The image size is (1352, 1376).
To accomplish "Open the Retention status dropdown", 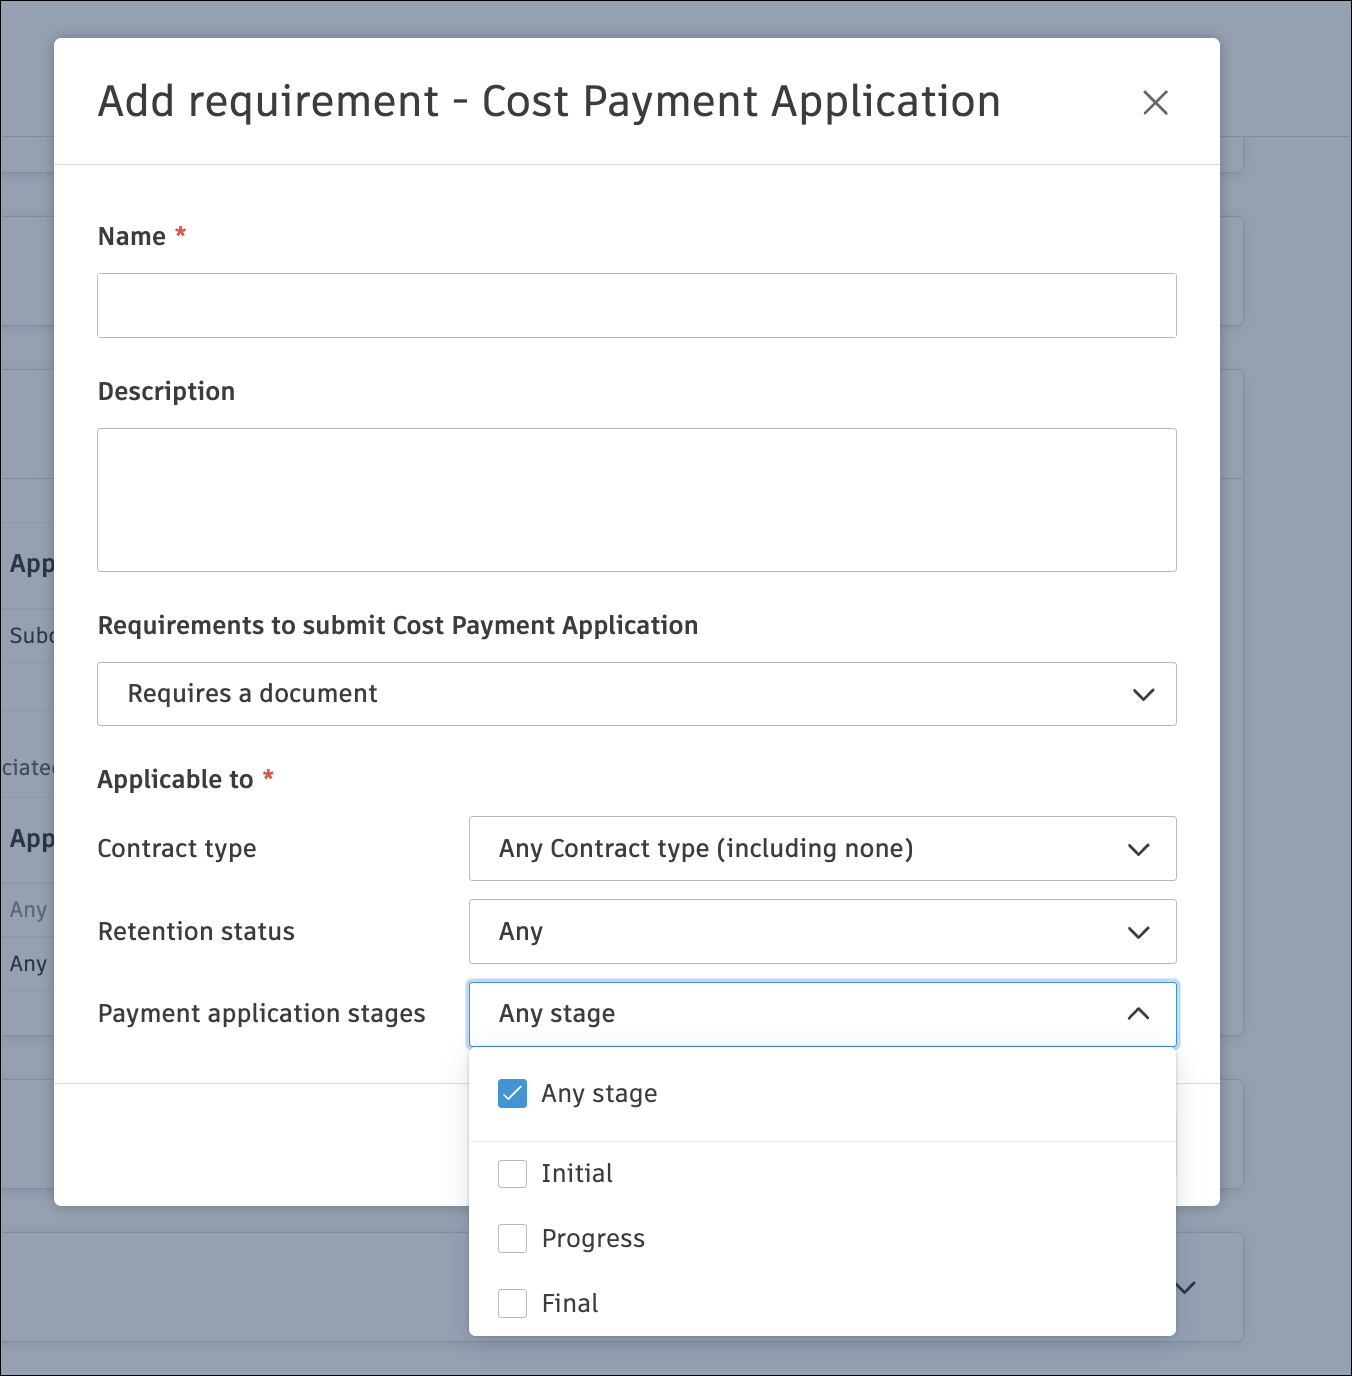I will [x=1138, y=931].
